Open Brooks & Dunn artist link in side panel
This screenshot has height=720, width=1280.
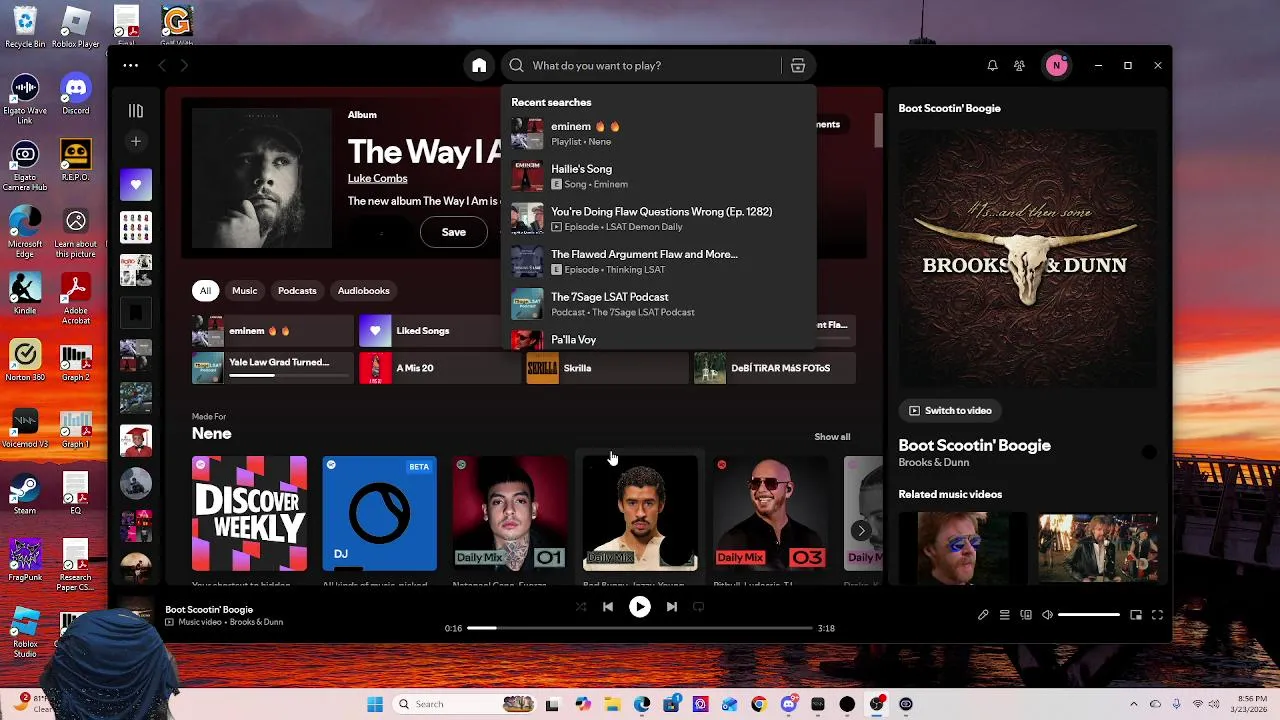tap(934, 463)
